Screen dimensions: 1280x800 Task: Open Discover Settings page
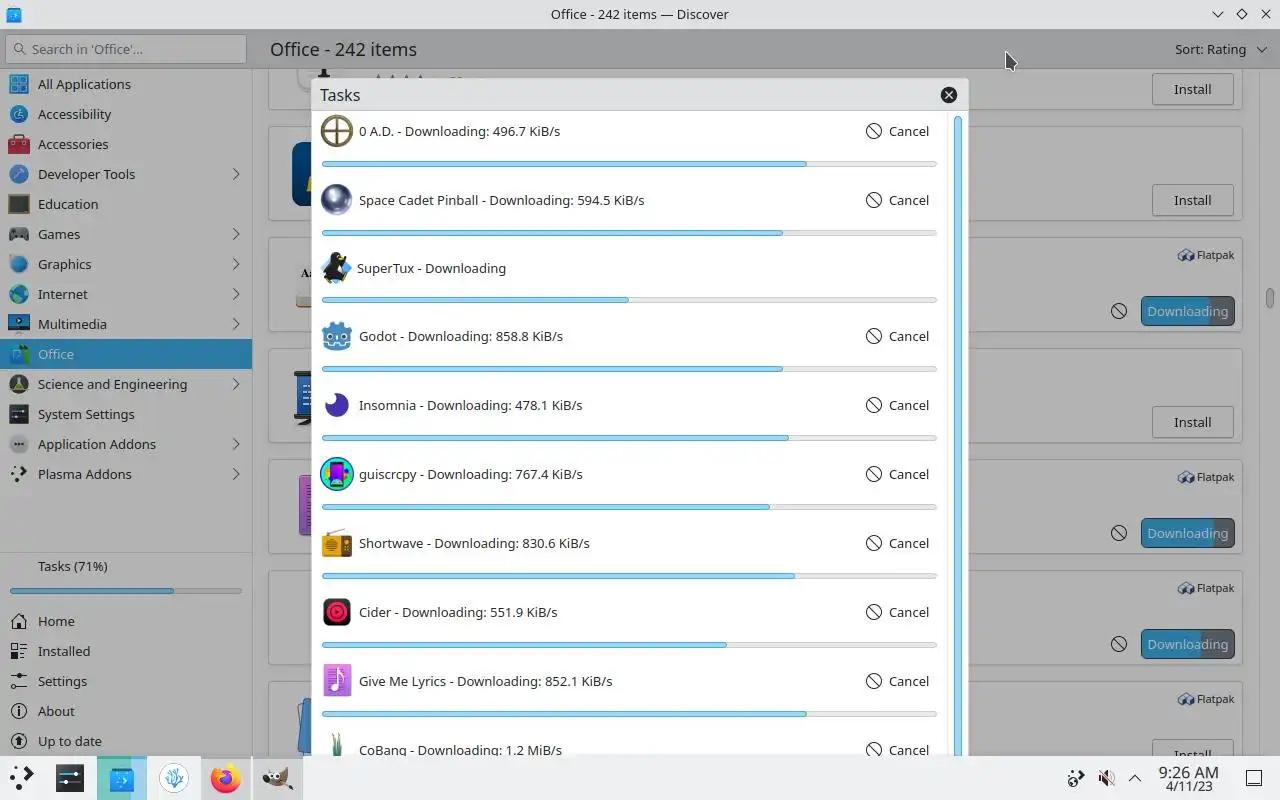tap(126, 681)
